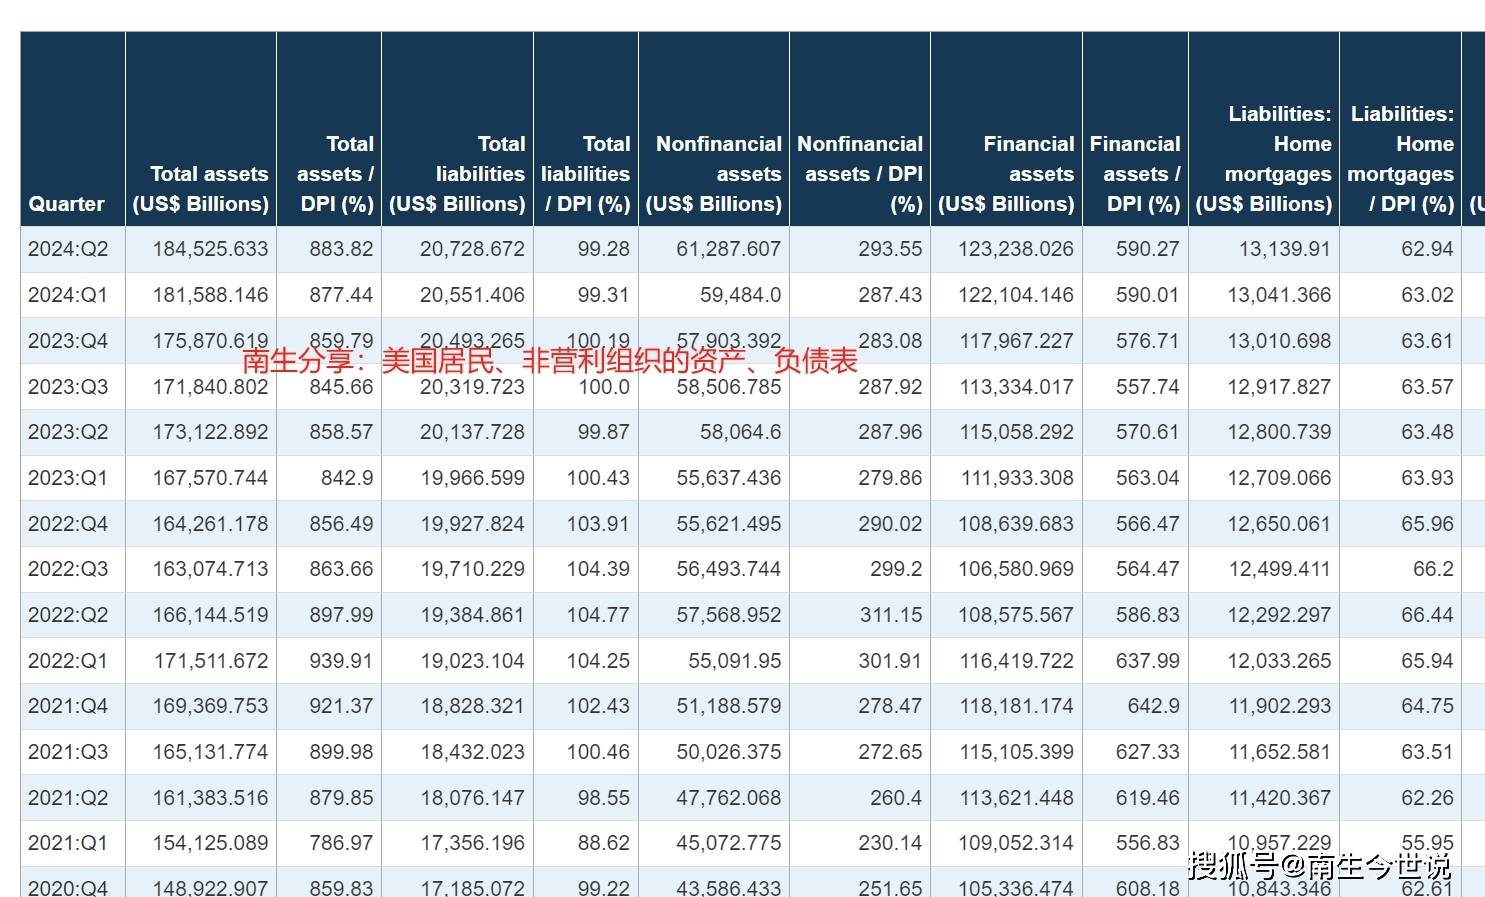Select the Home mortgages (US$ Billions) header
1485x897 pixels.
(1264, 159)
